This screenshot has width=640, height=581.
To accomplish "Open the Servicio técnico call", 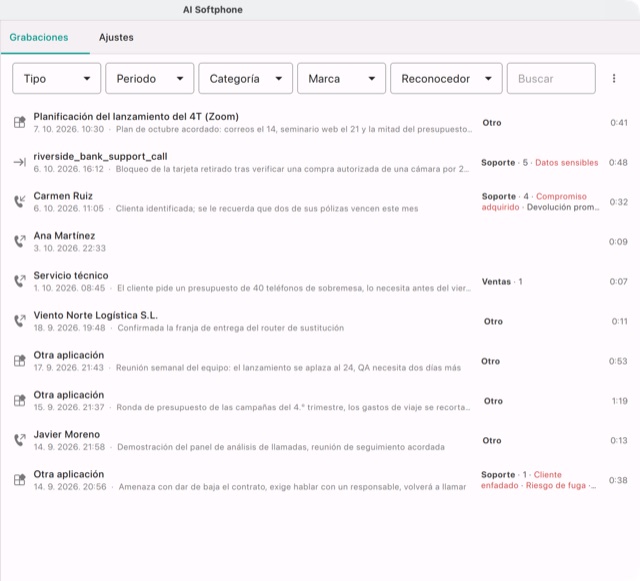I will click(x=71, y=276).
